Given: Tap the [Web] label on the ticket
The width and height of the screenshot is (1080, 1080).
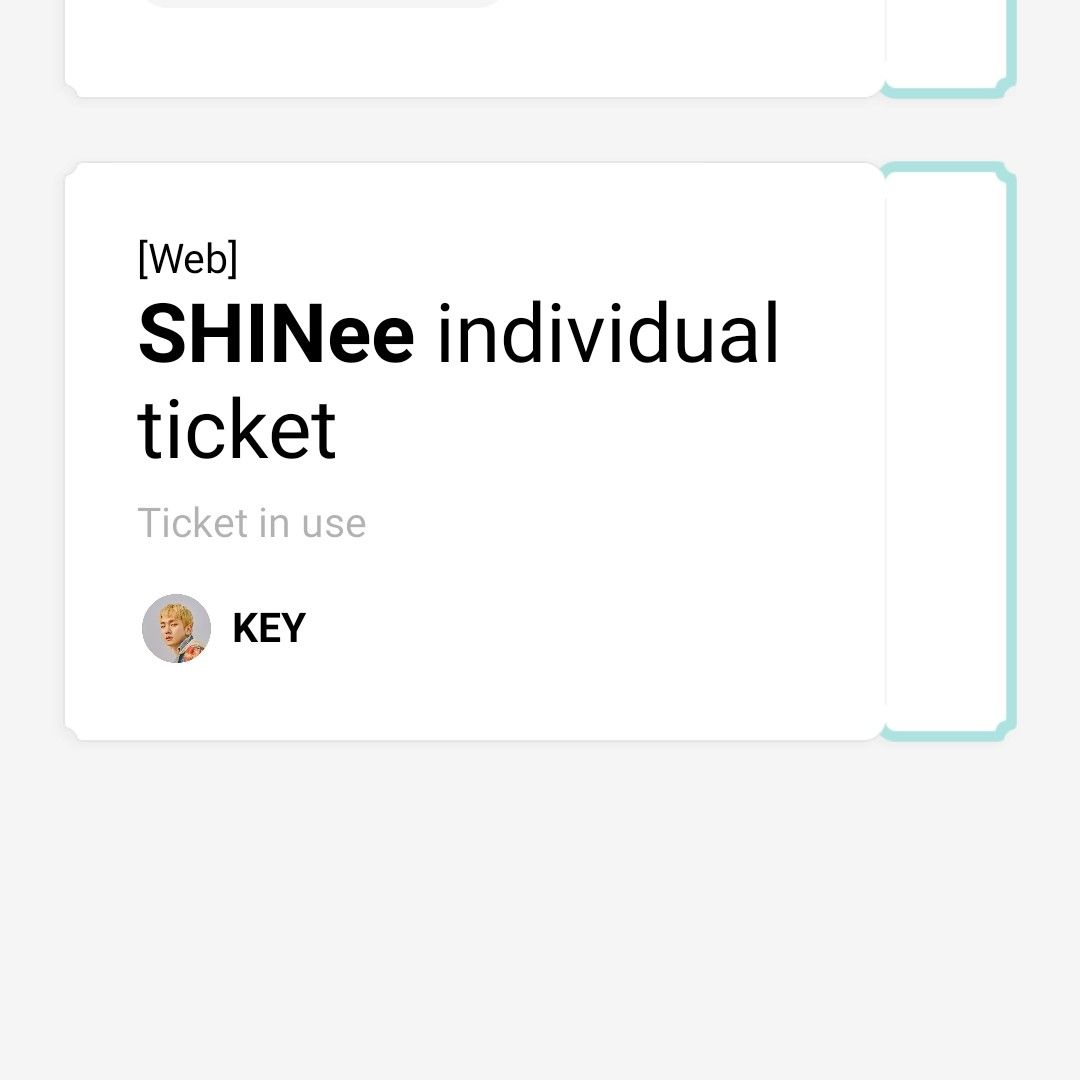Looking at the screenshot, I should pyautogui.click(x=187, y=259).
